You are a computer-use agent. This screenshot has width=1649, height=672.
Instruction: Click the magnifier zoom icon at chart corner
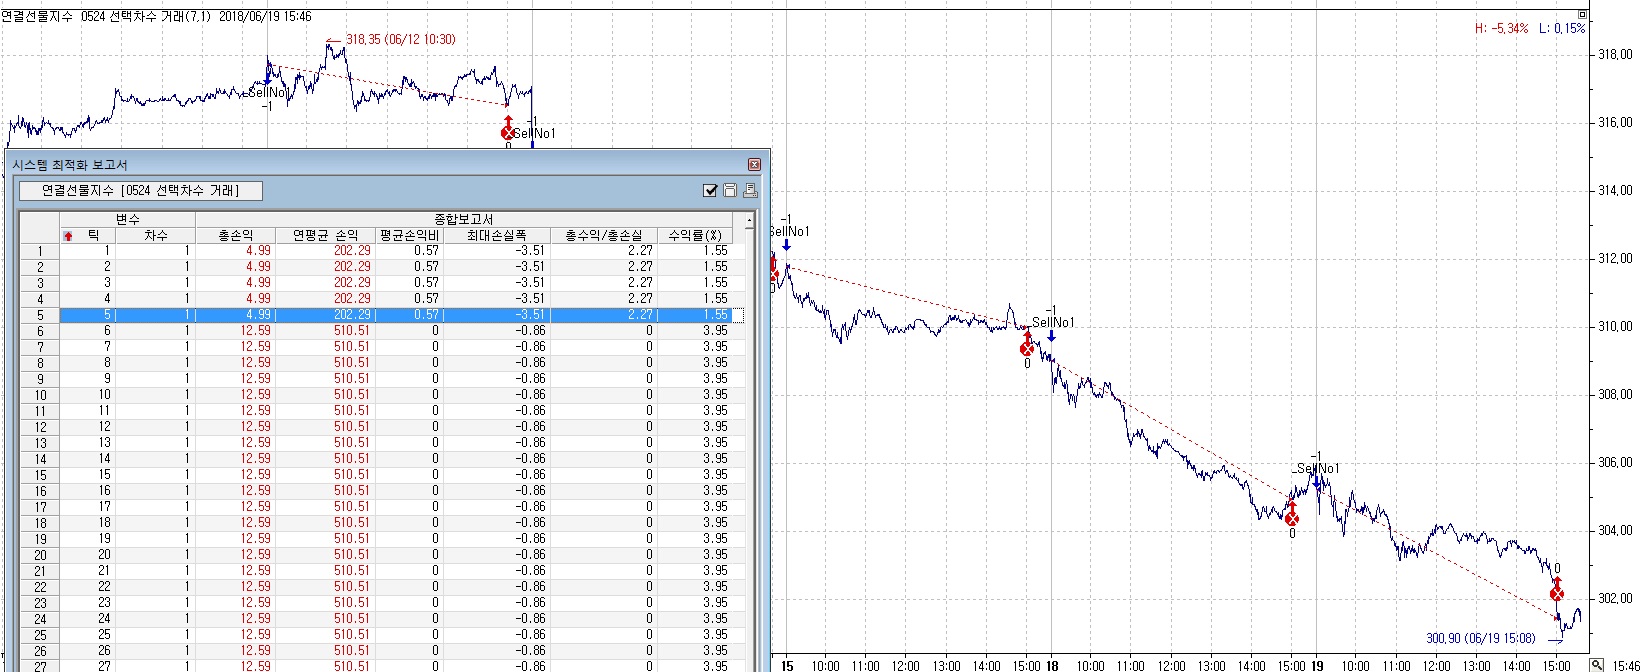[x=1598, y=665]
